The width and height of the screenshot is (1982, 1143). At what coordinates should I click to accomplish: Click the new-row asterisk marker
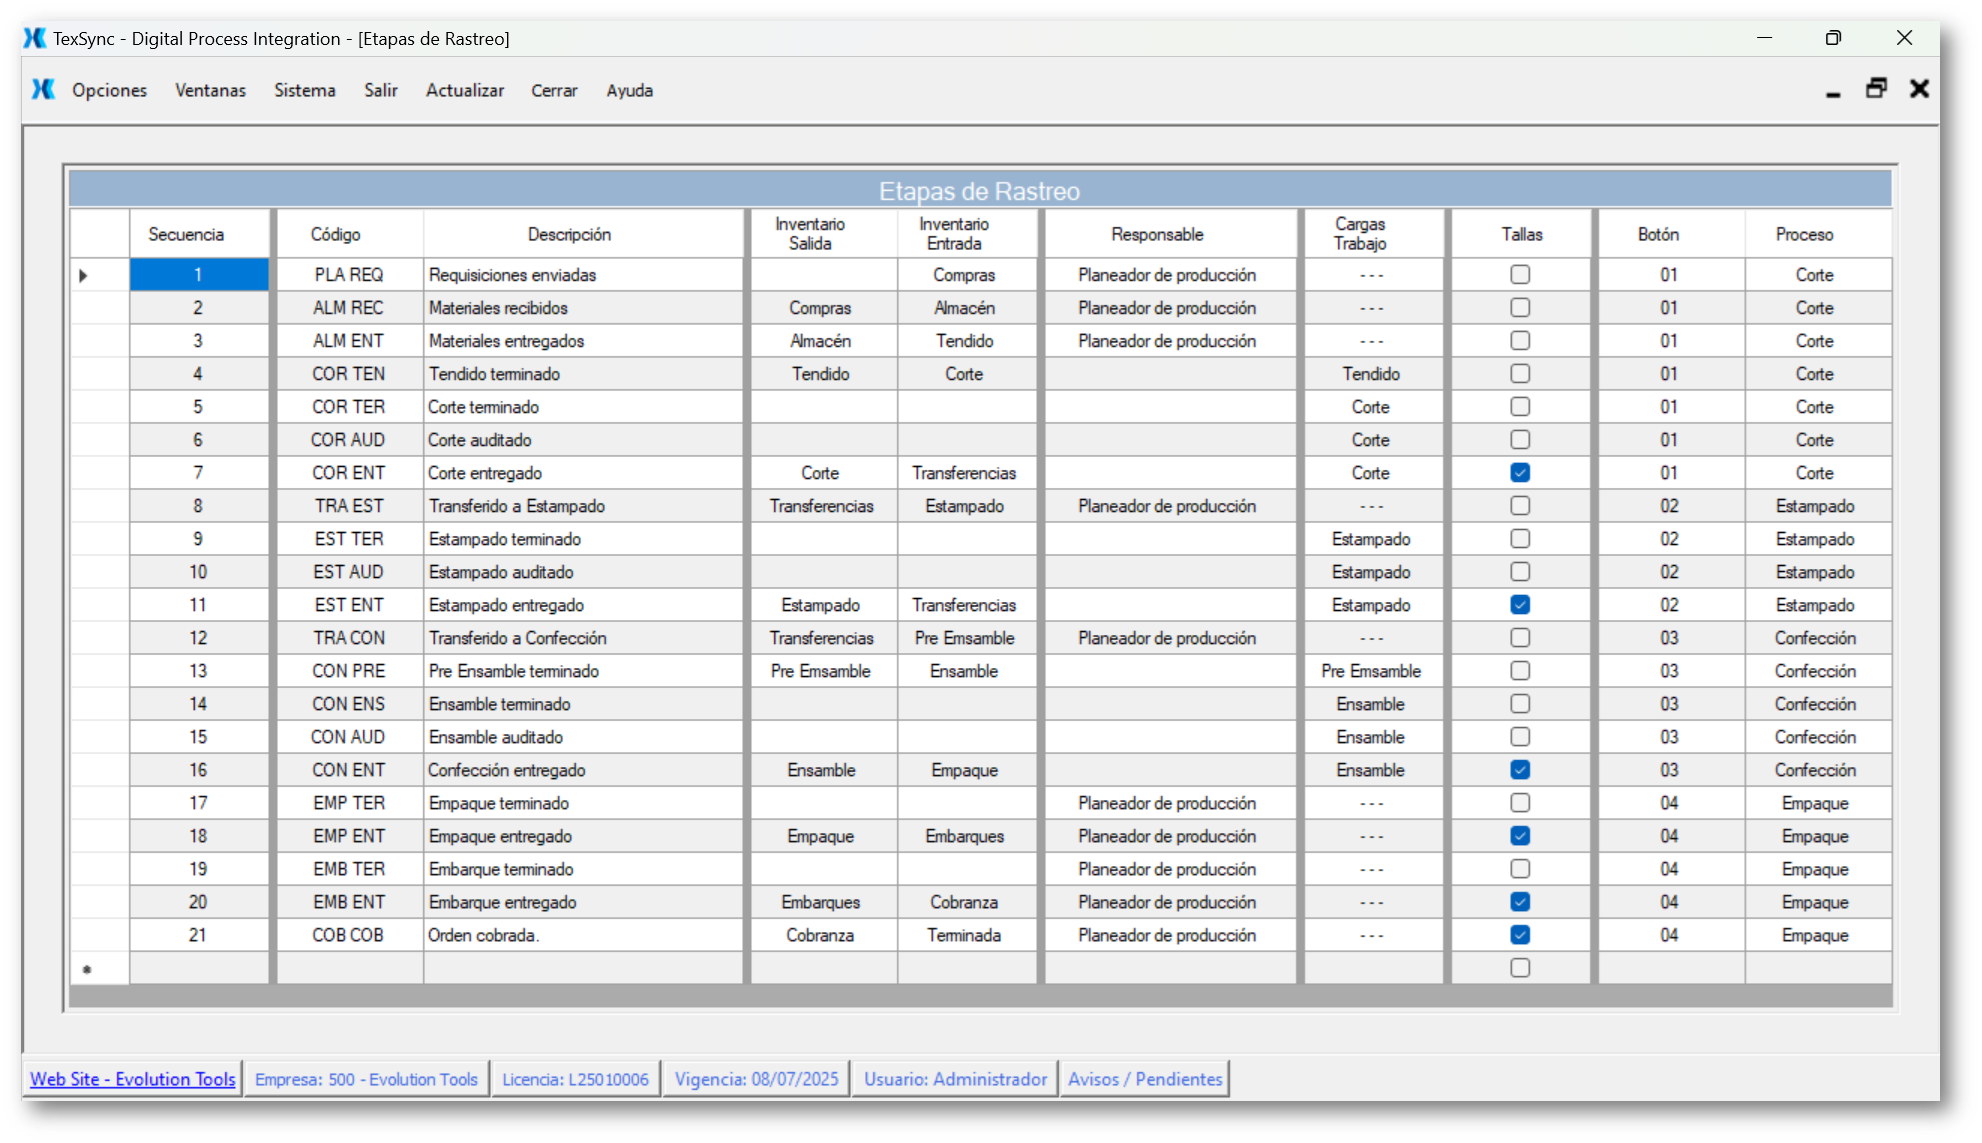87,969
